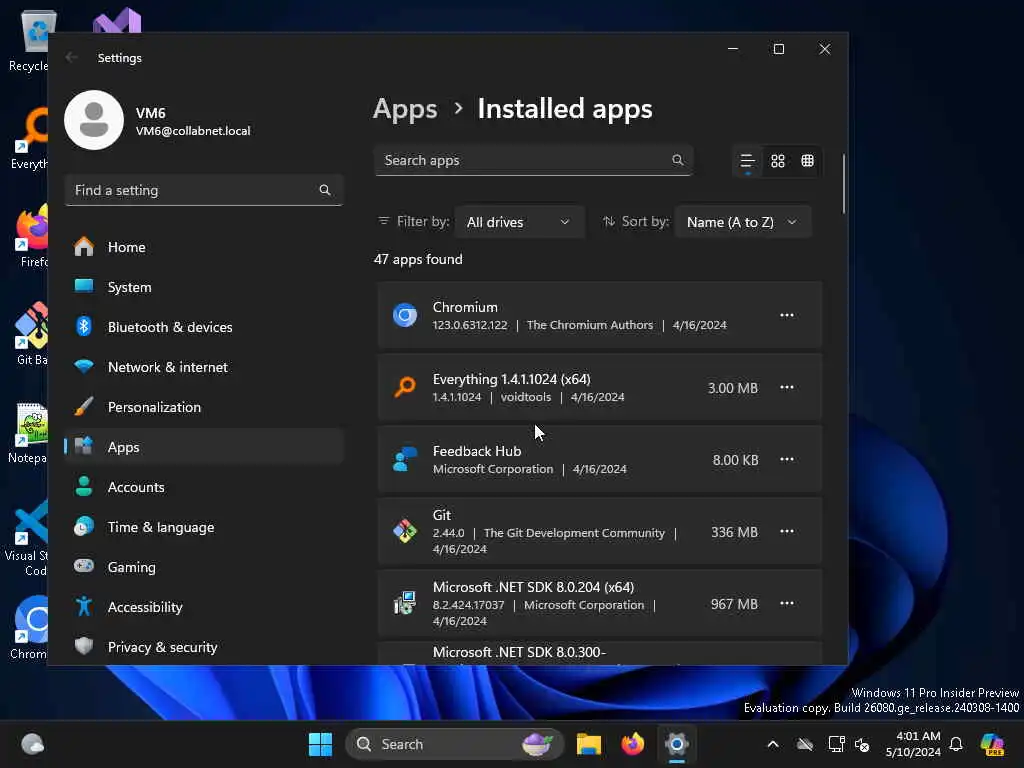The width and height of the screenshot is (1024, 768).
Task: Click the Bluetooth icon in sidebar
Action: 84,326
